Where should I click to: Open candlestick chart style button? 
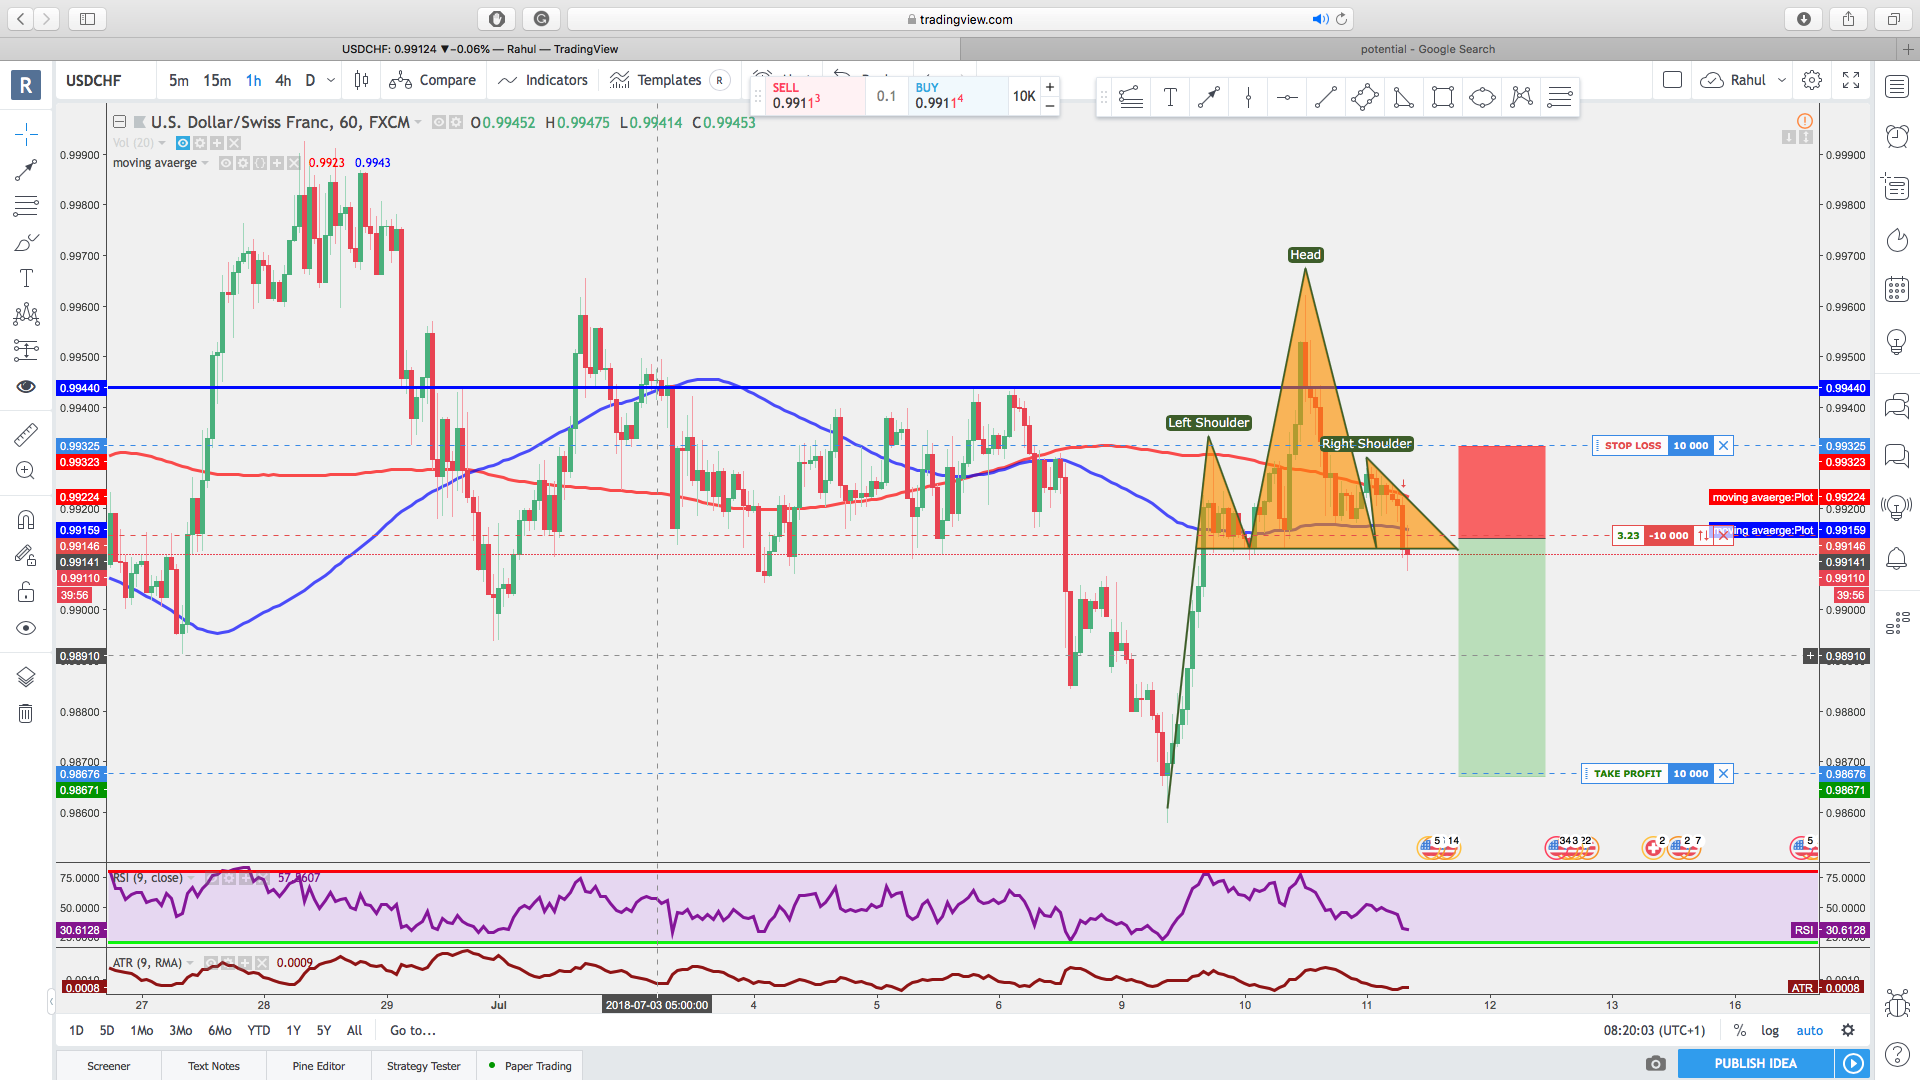point(362,80)
